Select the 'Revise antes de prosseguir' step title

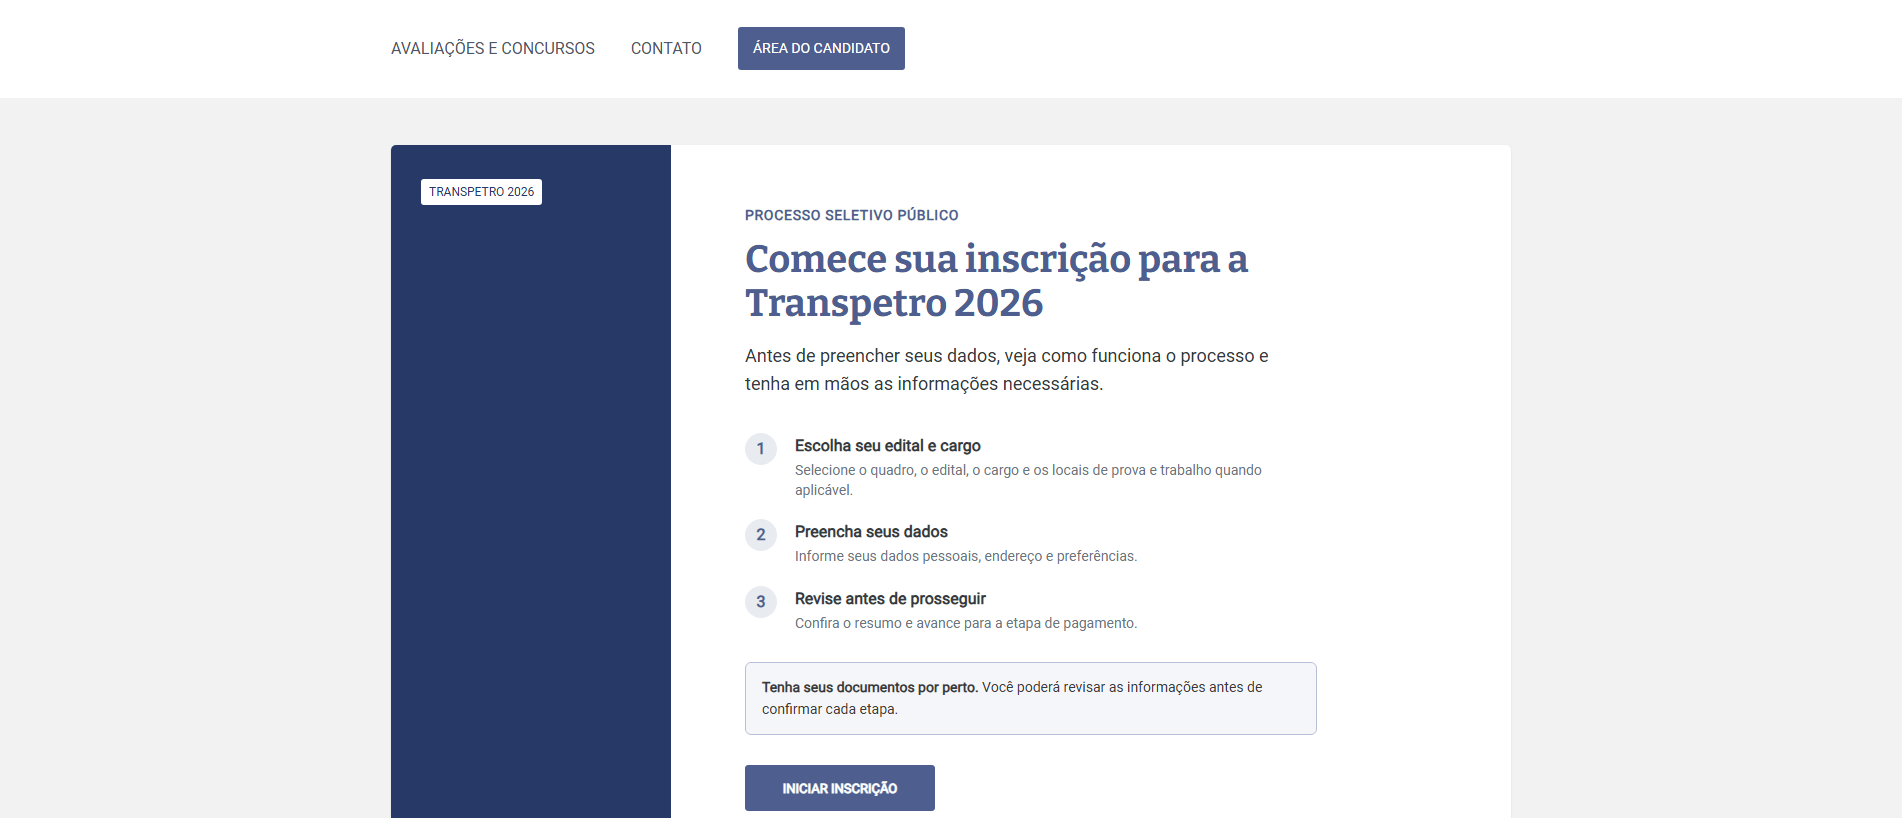coord(890,599)
